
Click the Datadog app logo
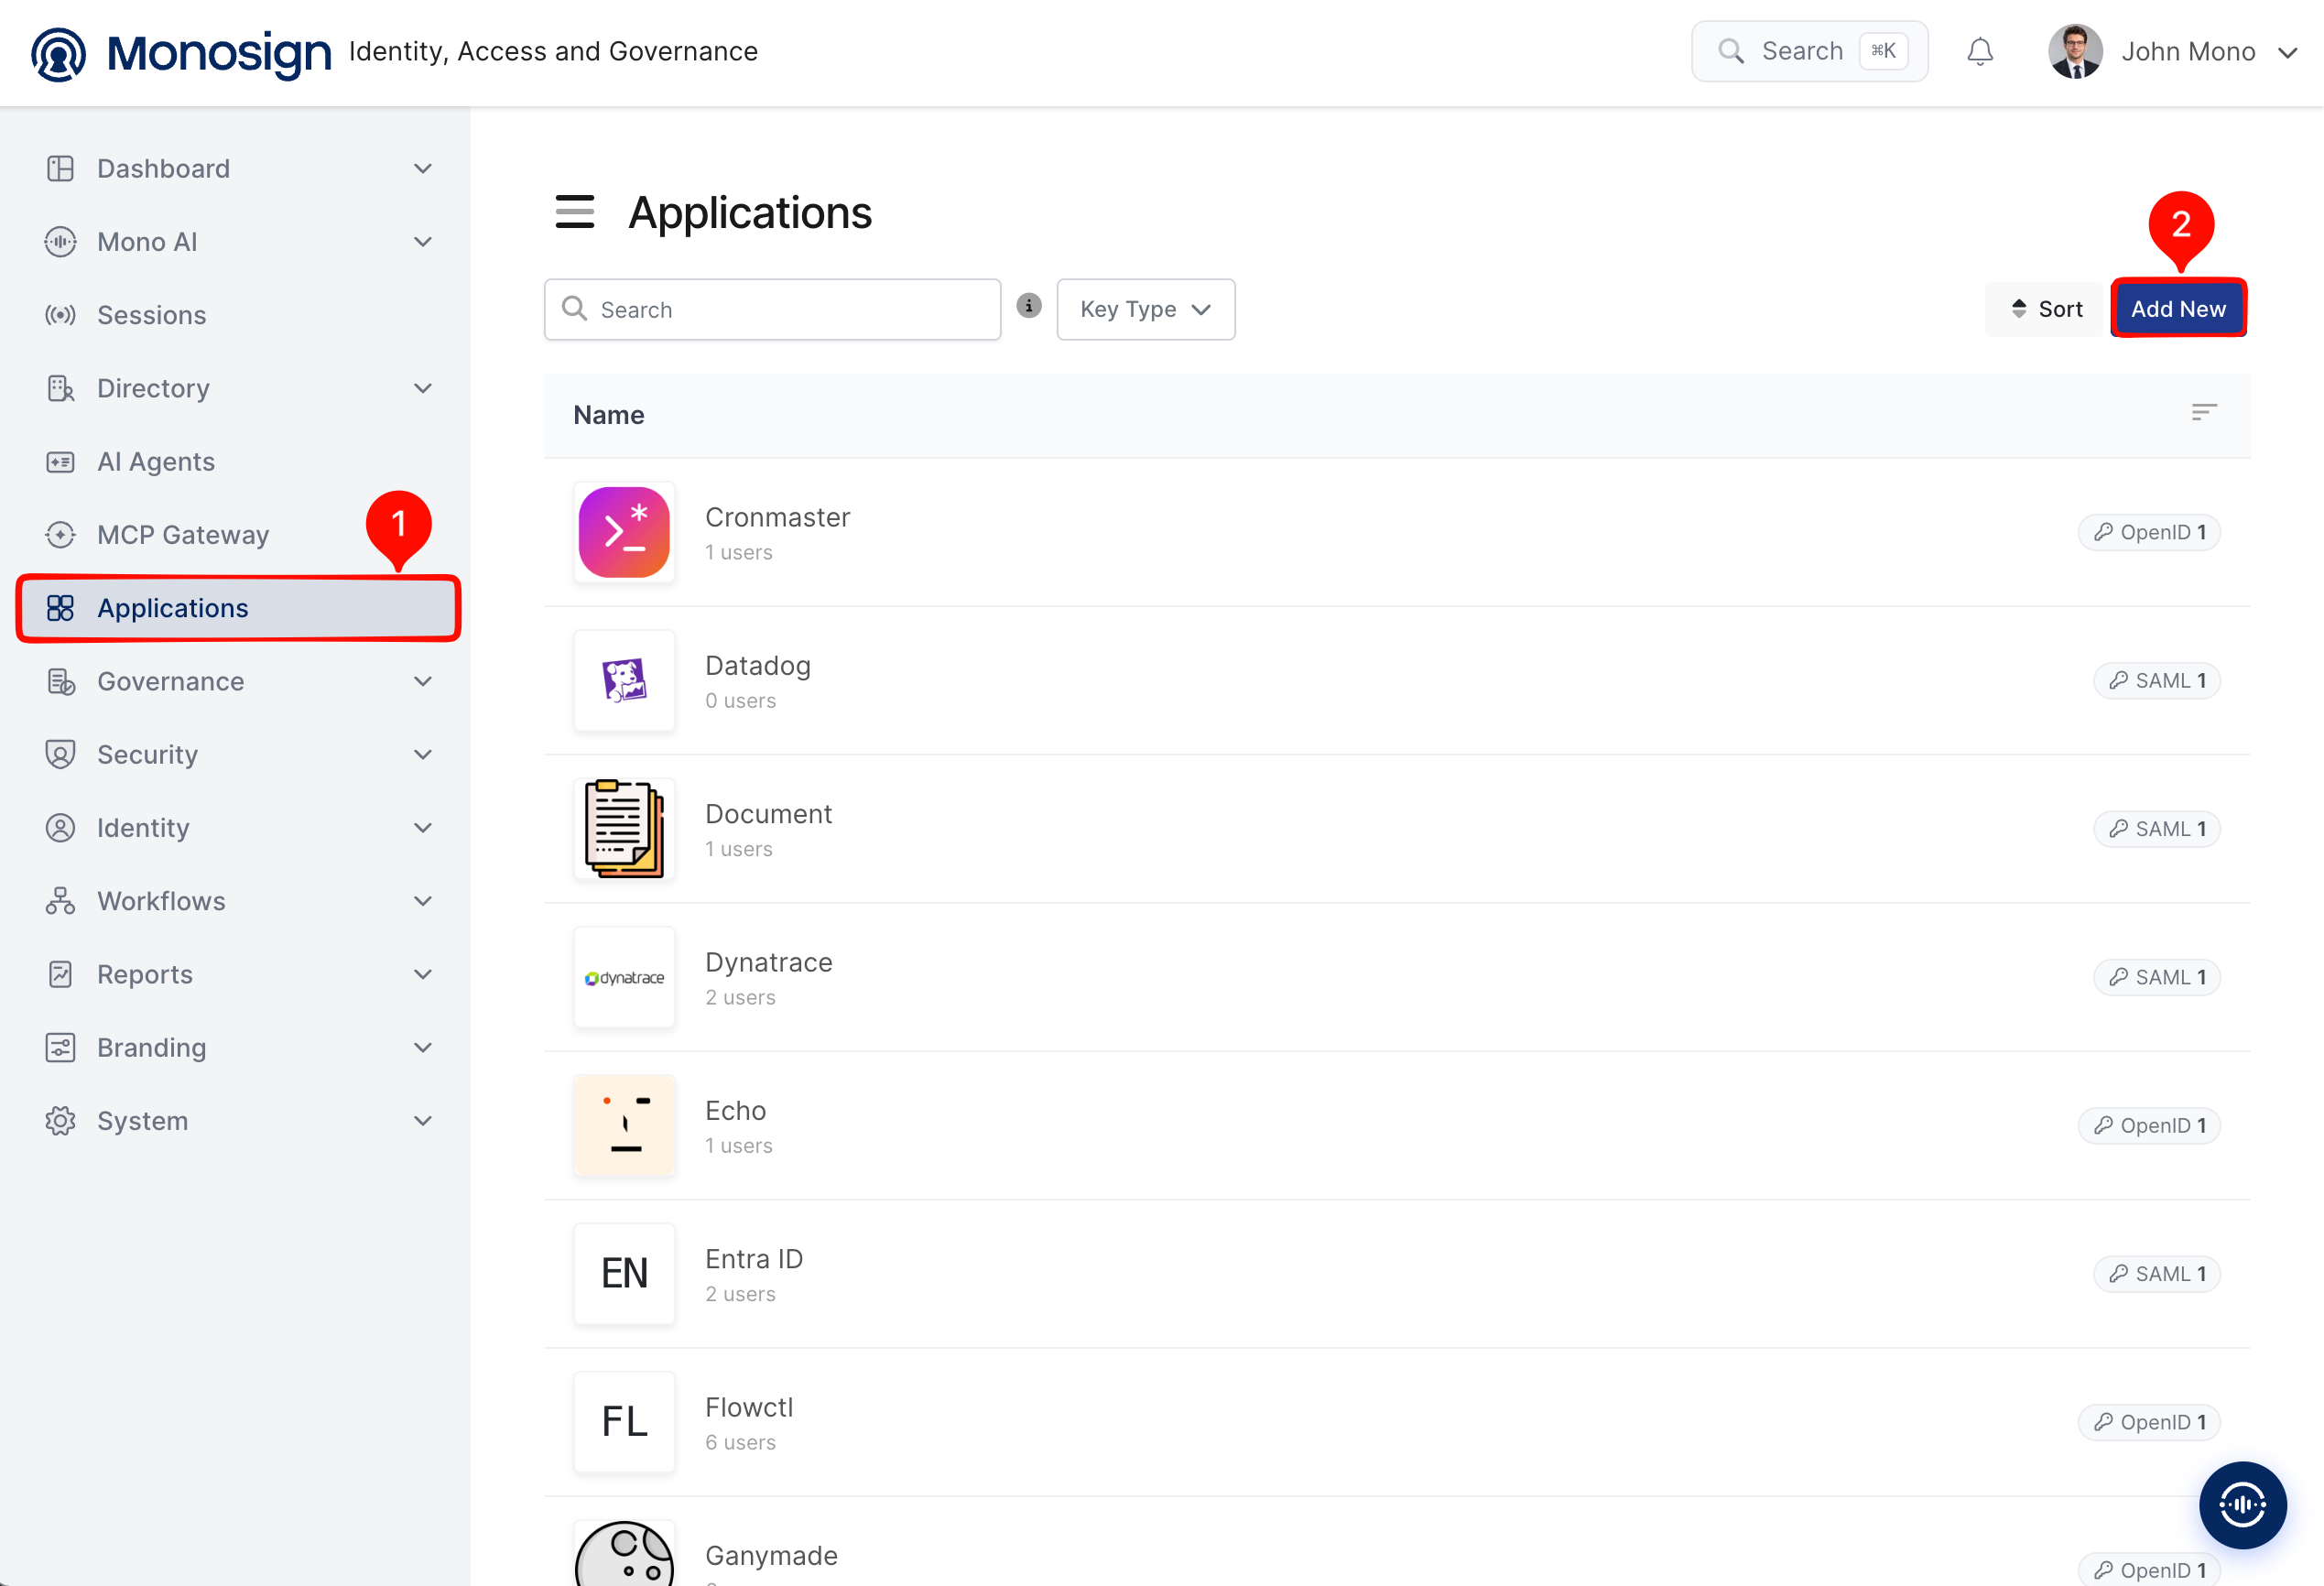click(x=624, y=681)
